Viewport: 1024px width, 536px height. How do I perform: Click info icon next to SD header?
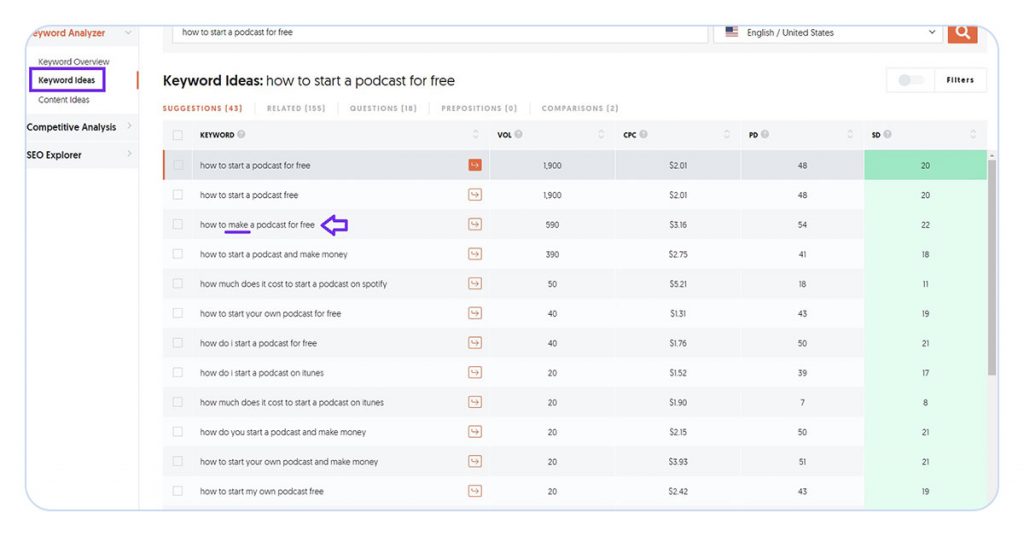click(x=887, y=135)
